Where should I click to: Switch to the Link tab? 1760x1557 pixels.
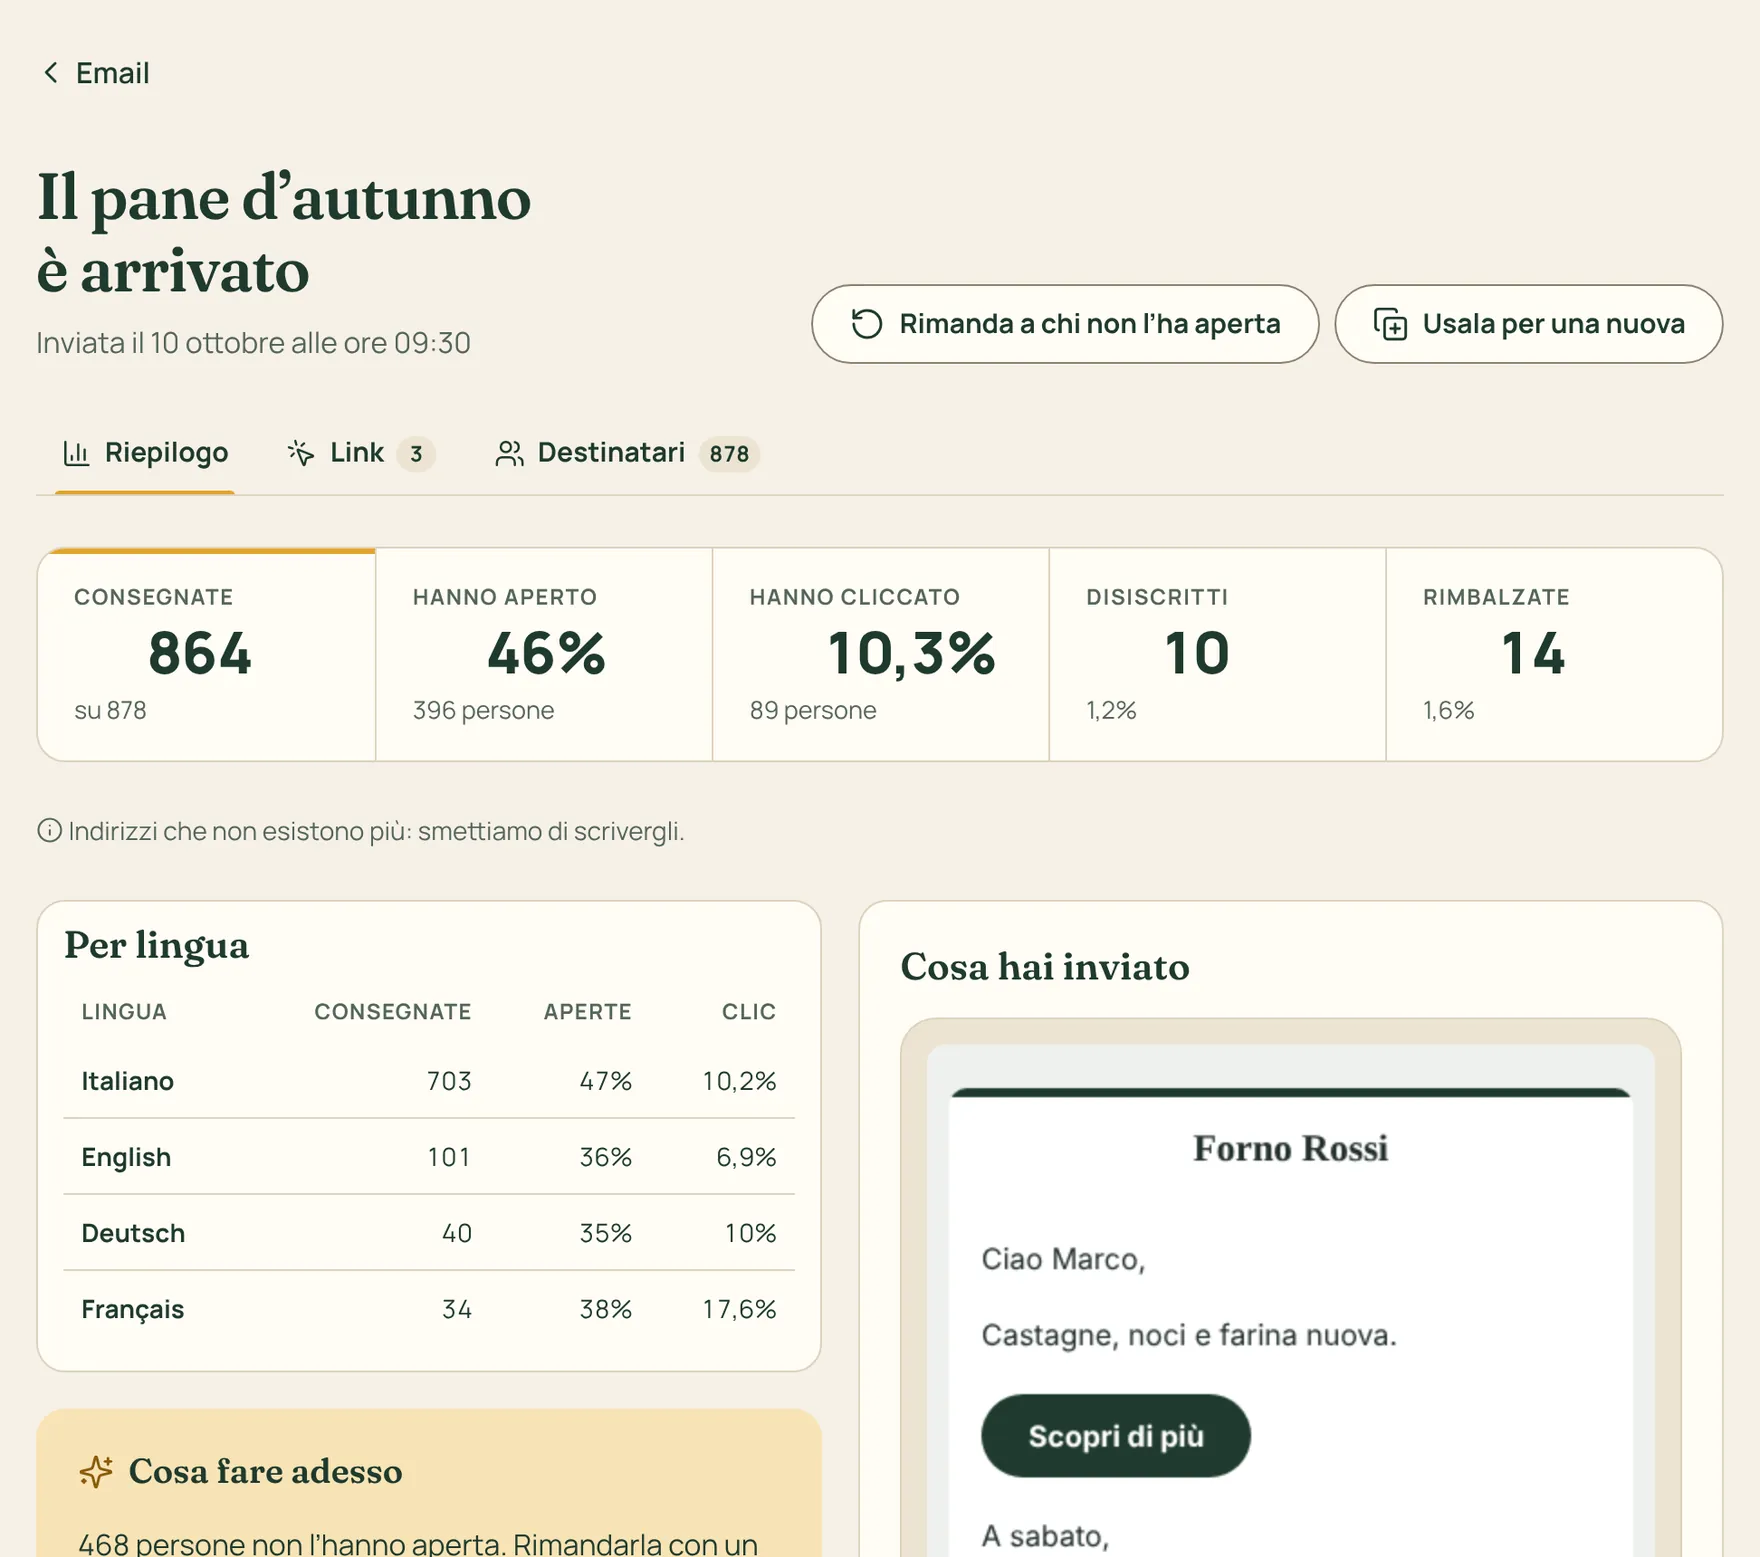360,453
